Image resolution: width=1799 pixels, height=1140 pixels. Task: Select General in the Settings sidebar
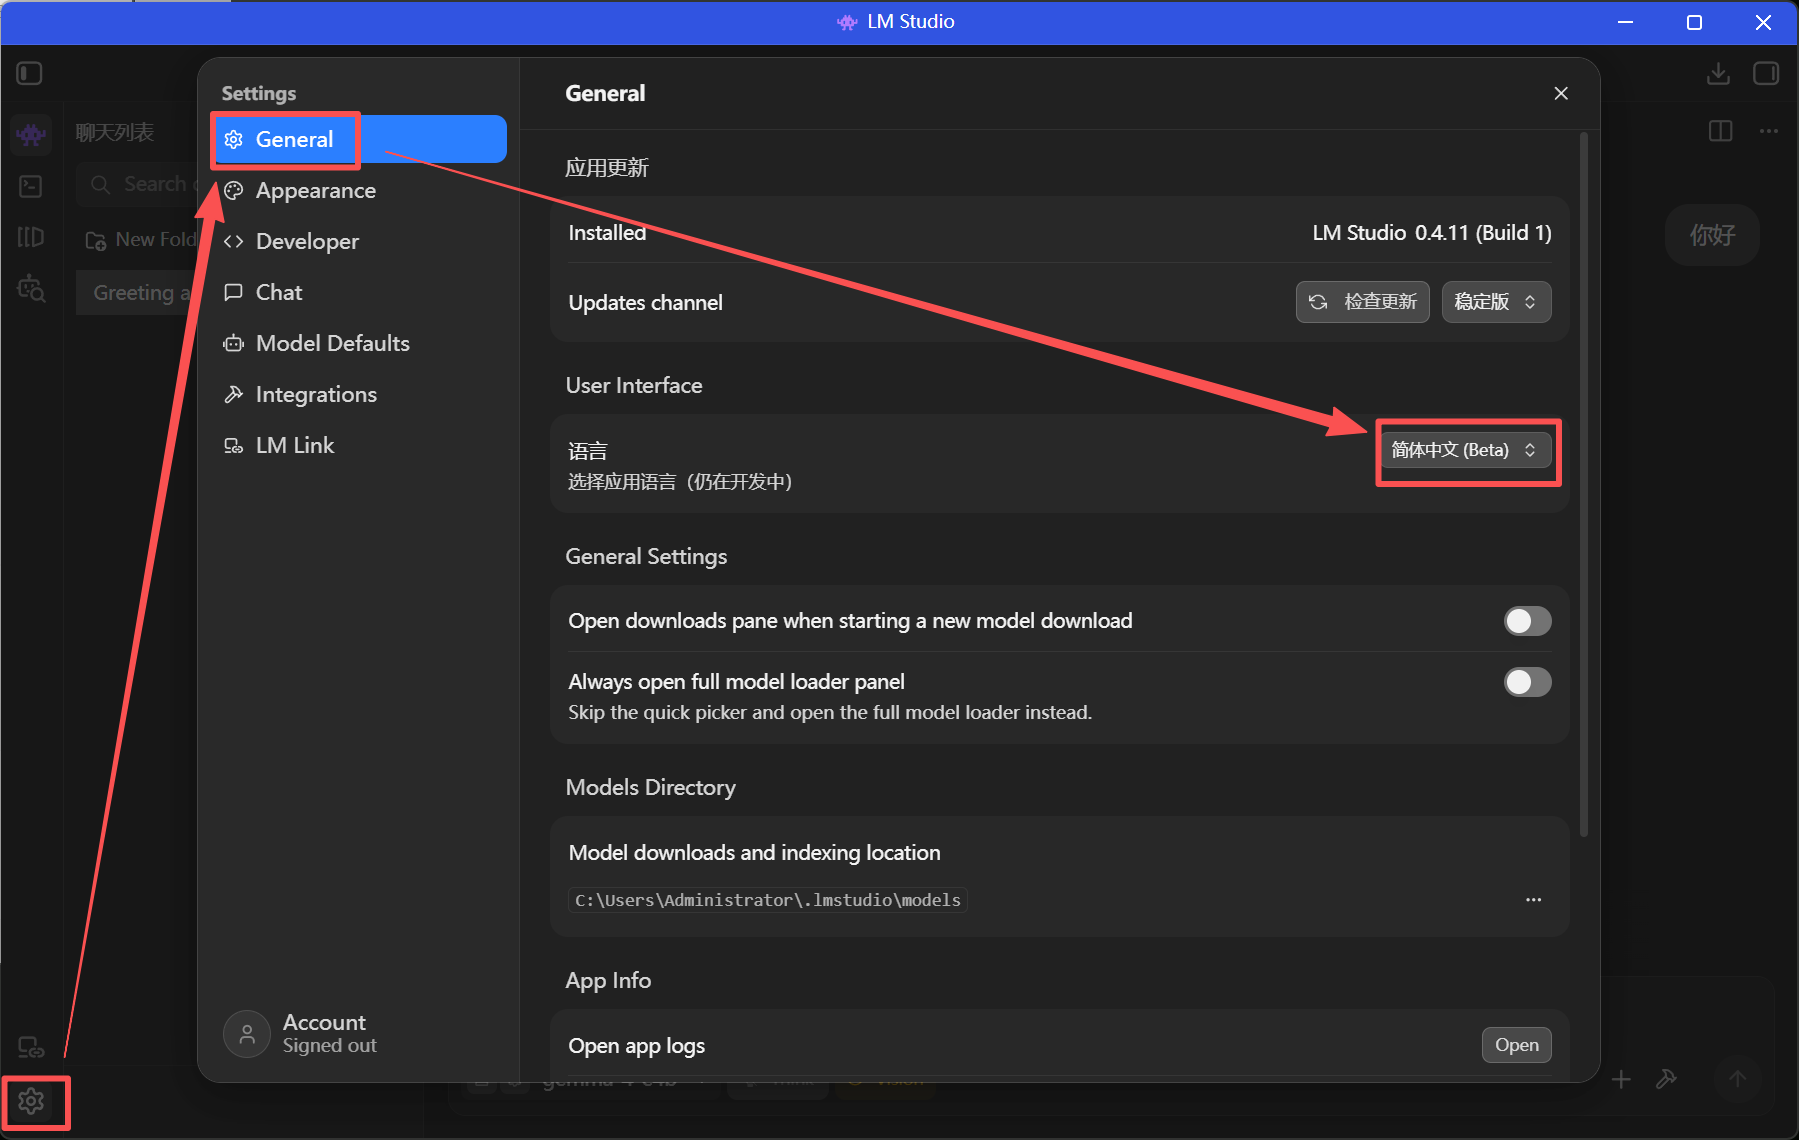pos(359,139)
